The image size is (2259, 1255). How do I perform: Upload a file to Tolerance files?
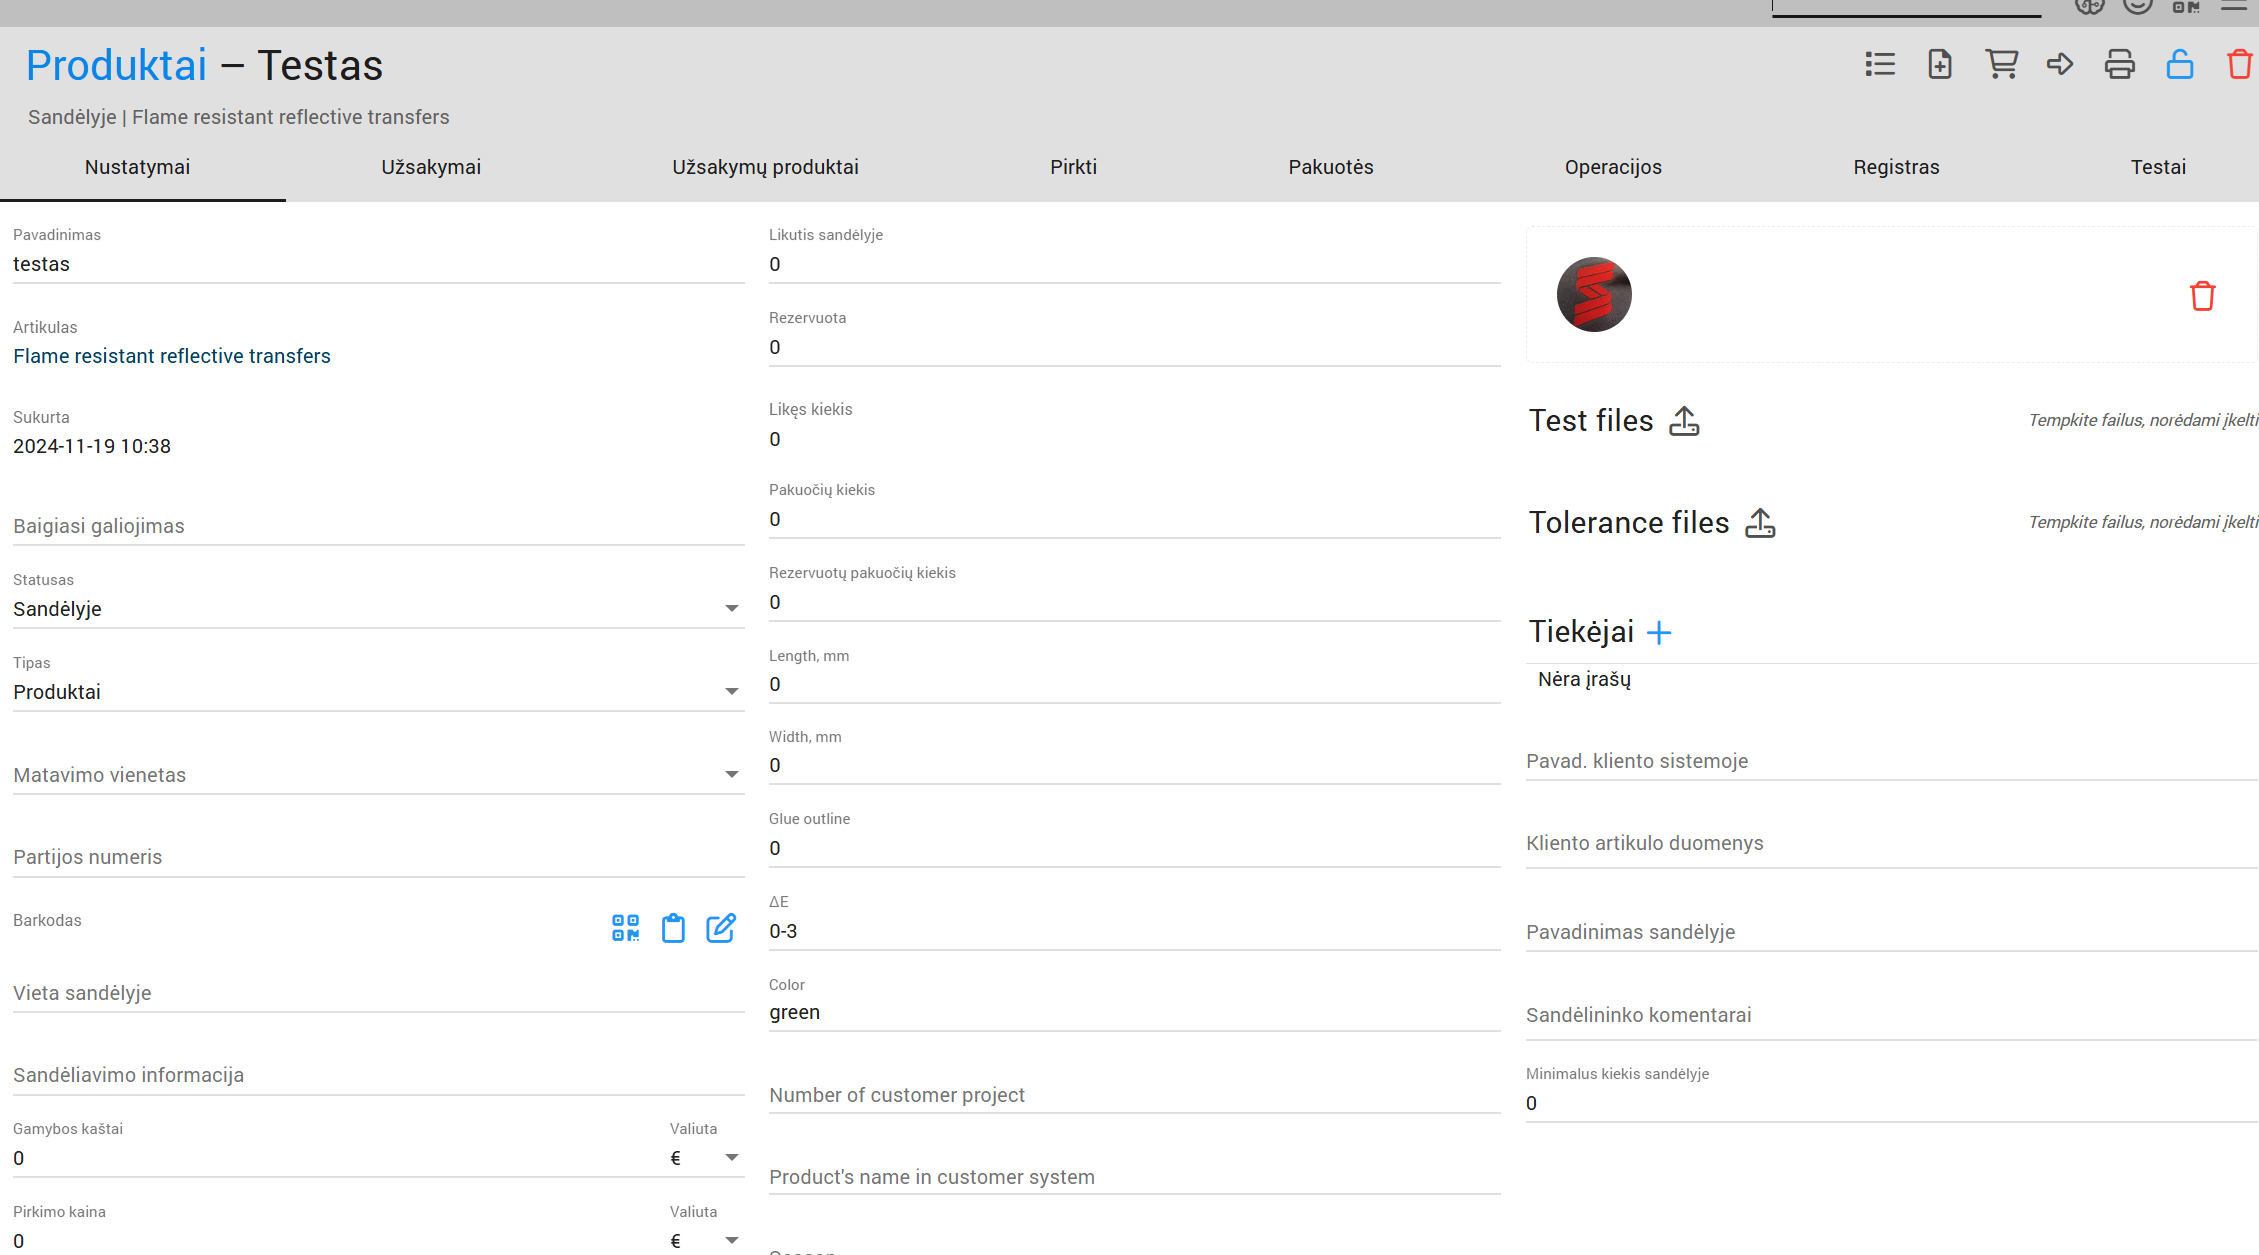pyautogui.click(x=1760, y=523)
